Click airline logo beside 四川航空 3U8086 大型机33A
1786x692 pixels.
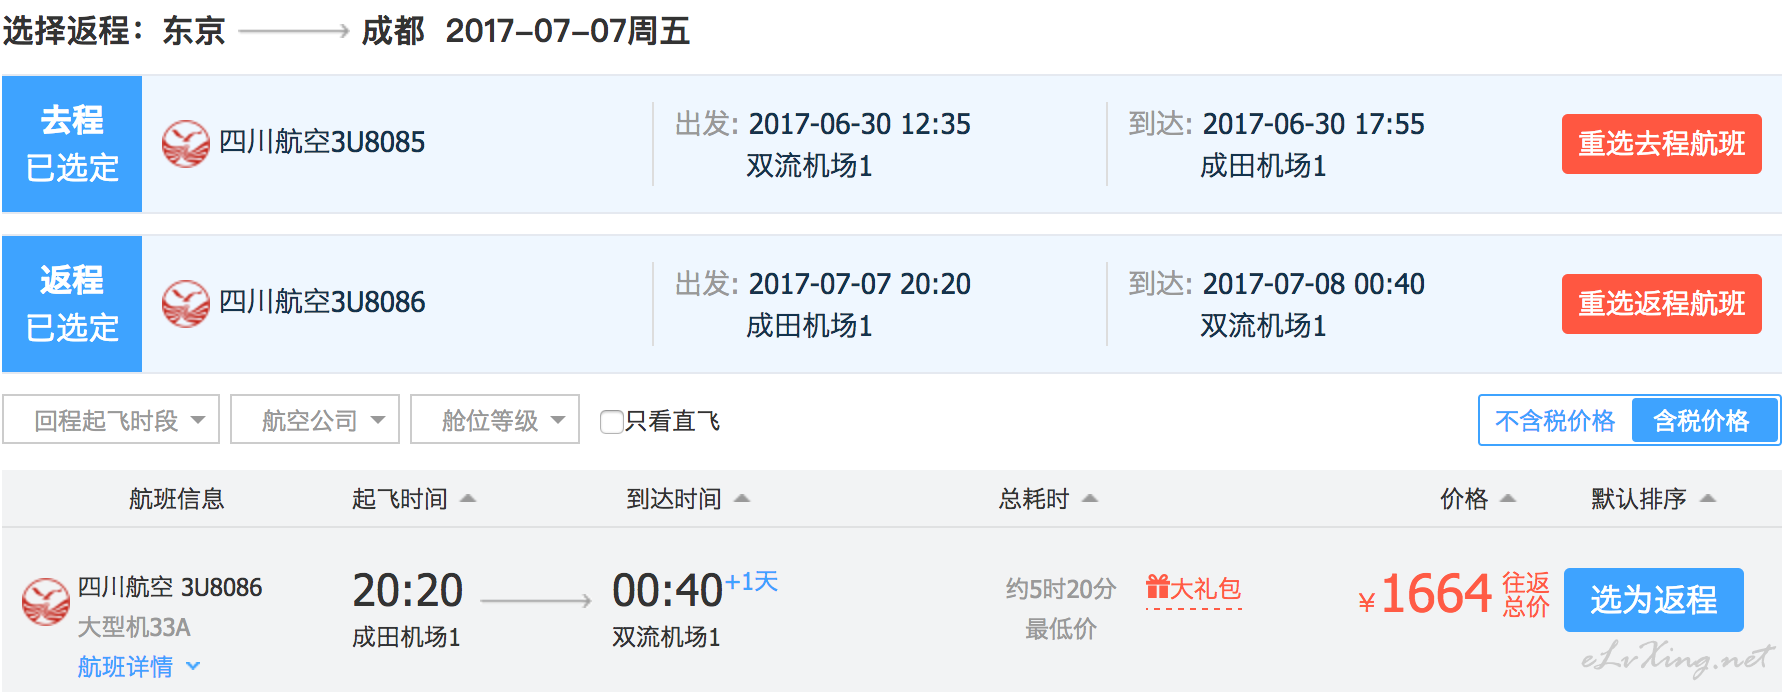coord(46,601)
